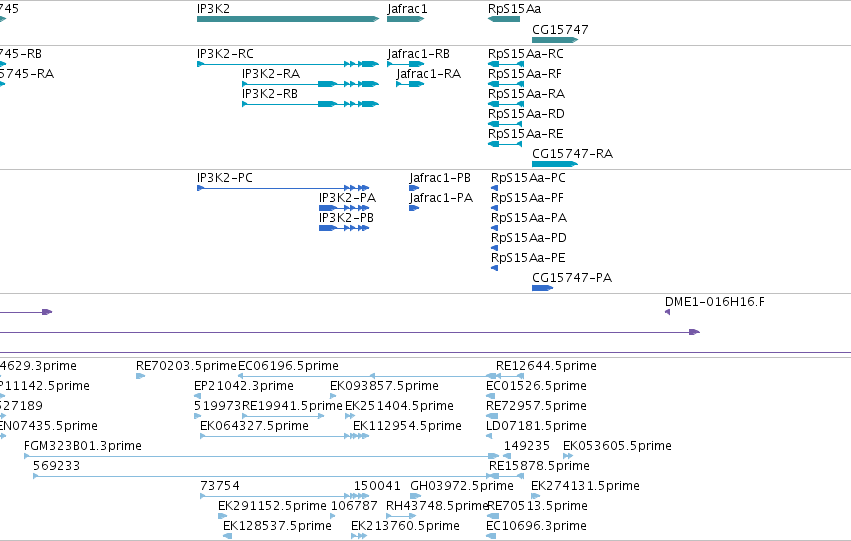Select transcript RpS15Aa-RE
This screenshot has width=851, height=541.
(505, 144)
